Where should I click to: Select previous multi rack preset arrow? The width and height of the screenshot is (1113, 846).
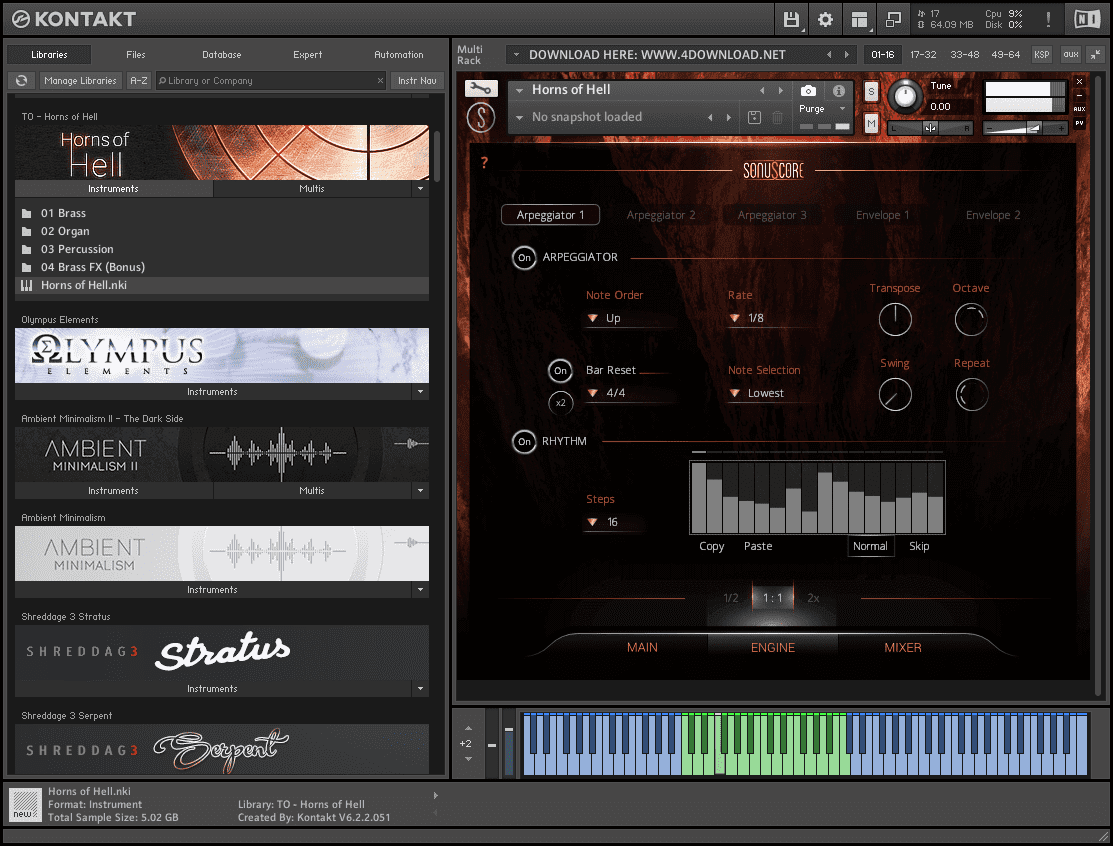click(829, 55)
